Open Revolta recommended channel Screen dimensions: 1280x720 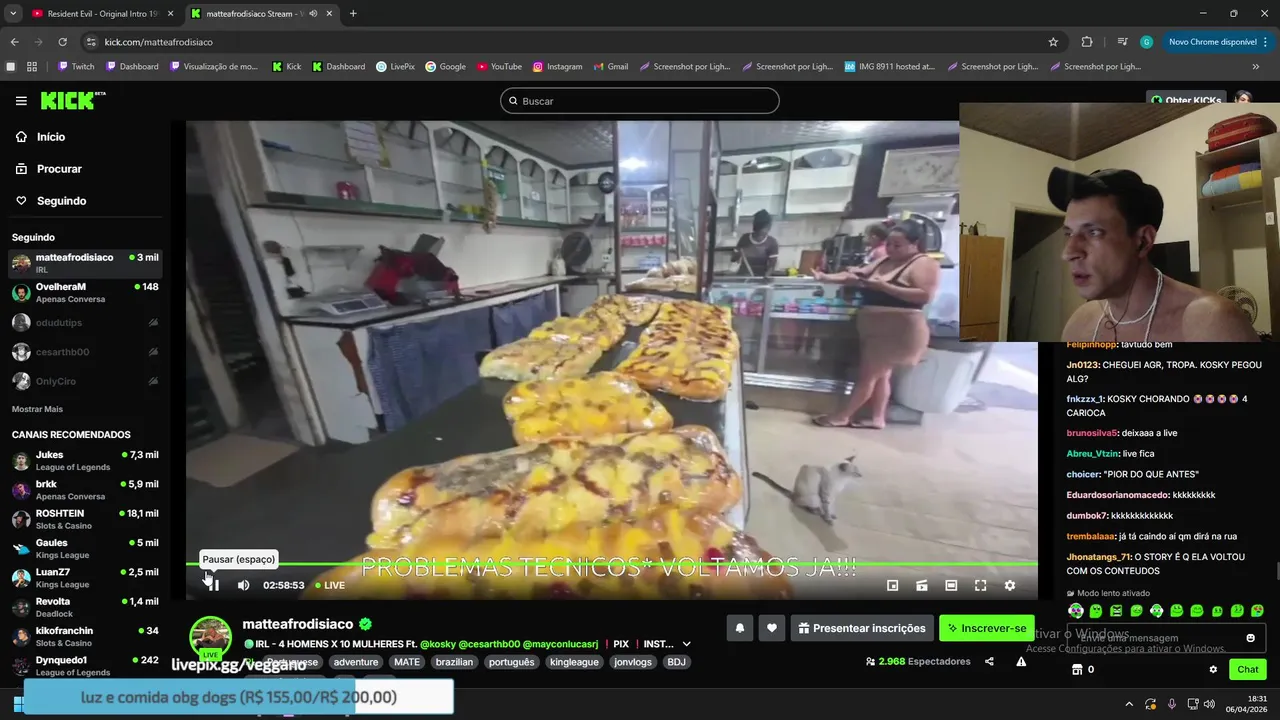coord(85,607)
